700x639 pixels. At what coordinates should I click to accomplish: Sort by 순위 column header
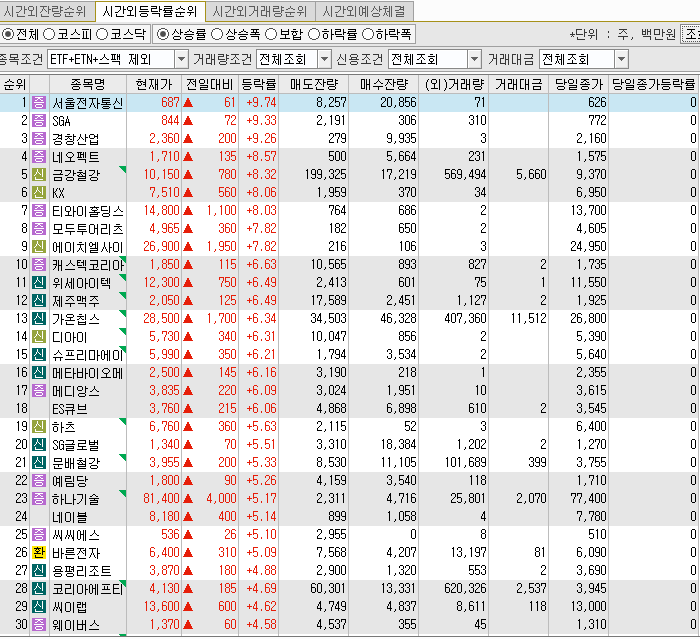point(15,84)
